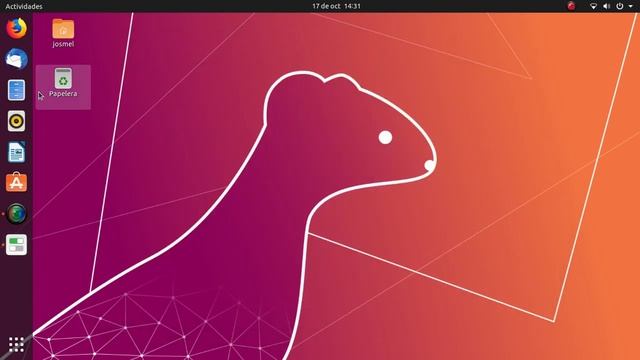Expand the system menu arrow
This screenshot has width=640, height=360.
631,6
